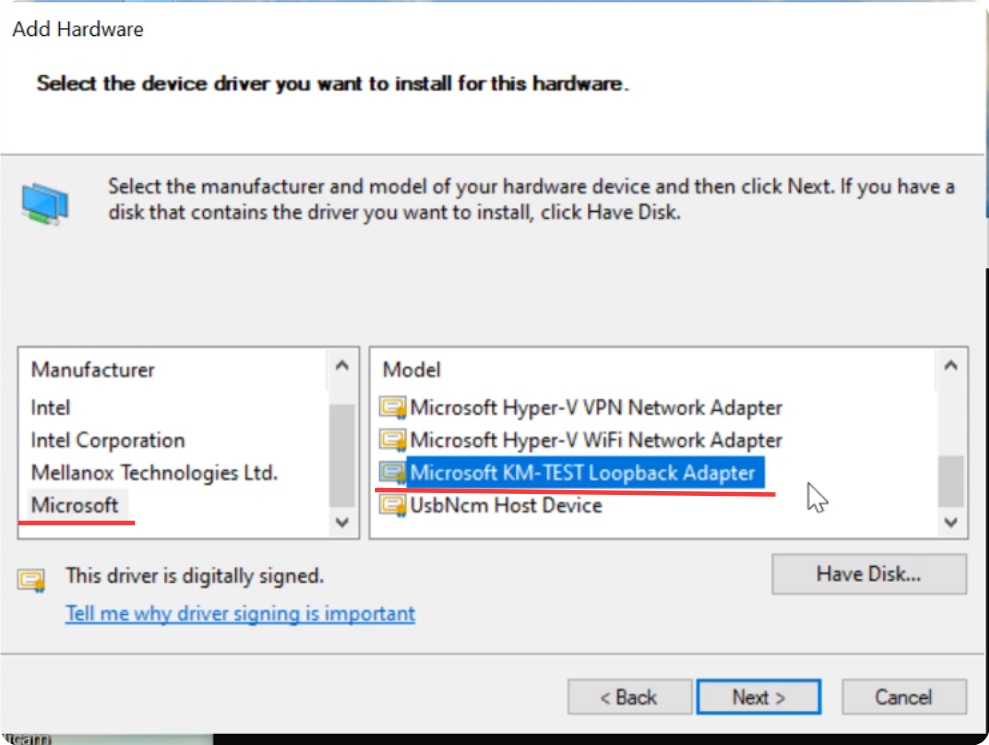The image size is (989, 745).
Task: Select Microsoft Hyper-V VPN Network Adapter model
Action: [596, 408]
